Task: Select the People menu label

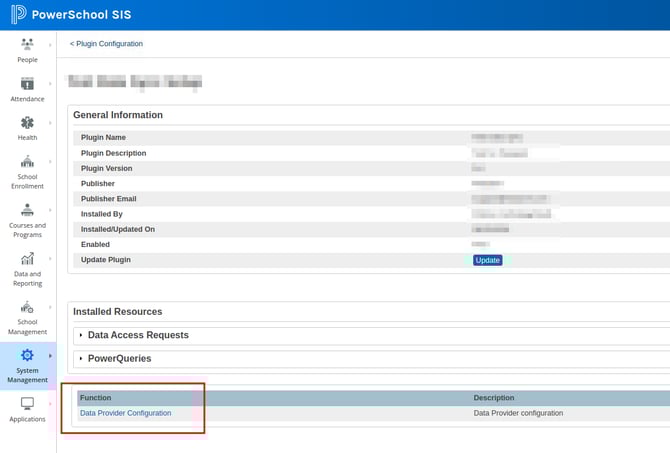Action: click(27, 60)
